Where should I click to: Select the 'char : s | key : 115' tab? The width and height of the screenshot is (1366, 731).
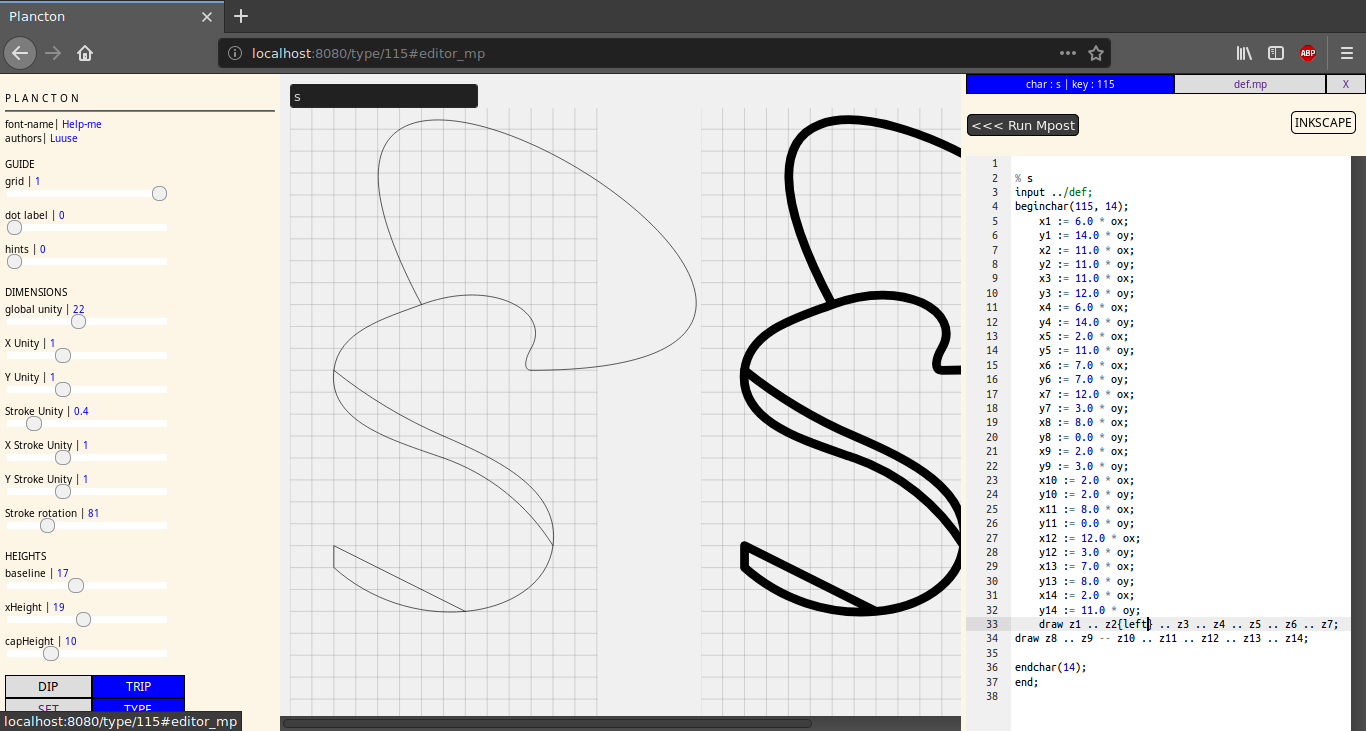pos(1069,84)
